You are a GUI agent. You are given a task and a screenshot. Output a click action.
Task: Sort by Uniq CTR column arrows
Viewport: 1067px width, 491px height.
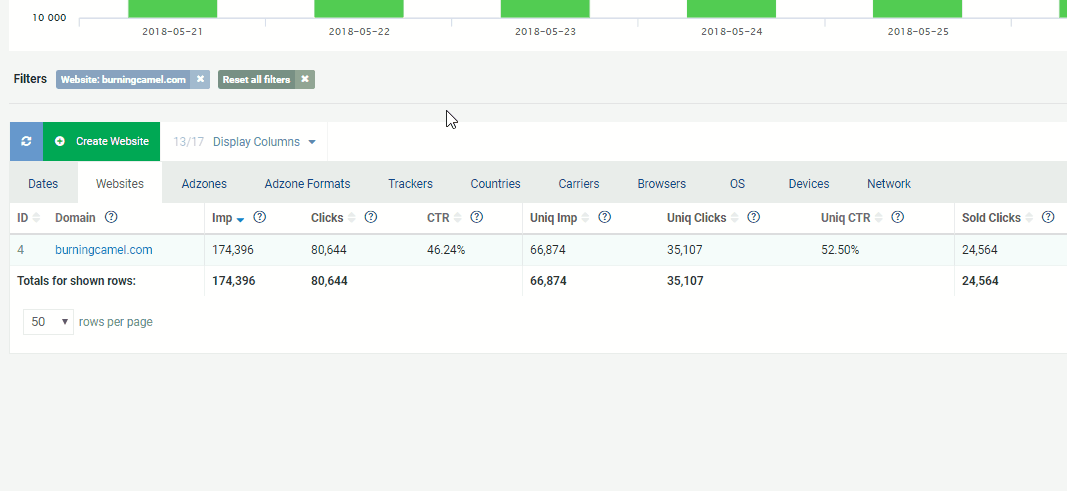(878, 218)
